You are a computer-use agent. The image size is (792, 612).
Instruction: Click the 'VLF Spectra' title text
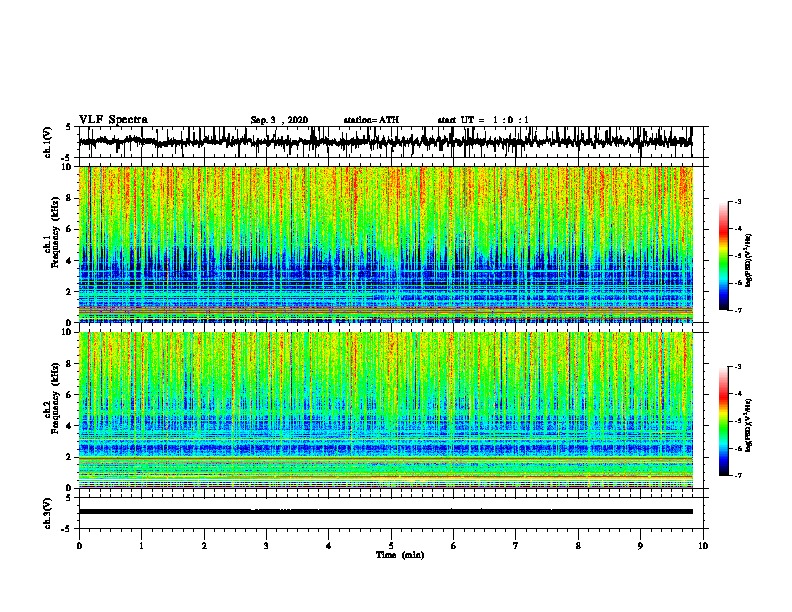113,120
